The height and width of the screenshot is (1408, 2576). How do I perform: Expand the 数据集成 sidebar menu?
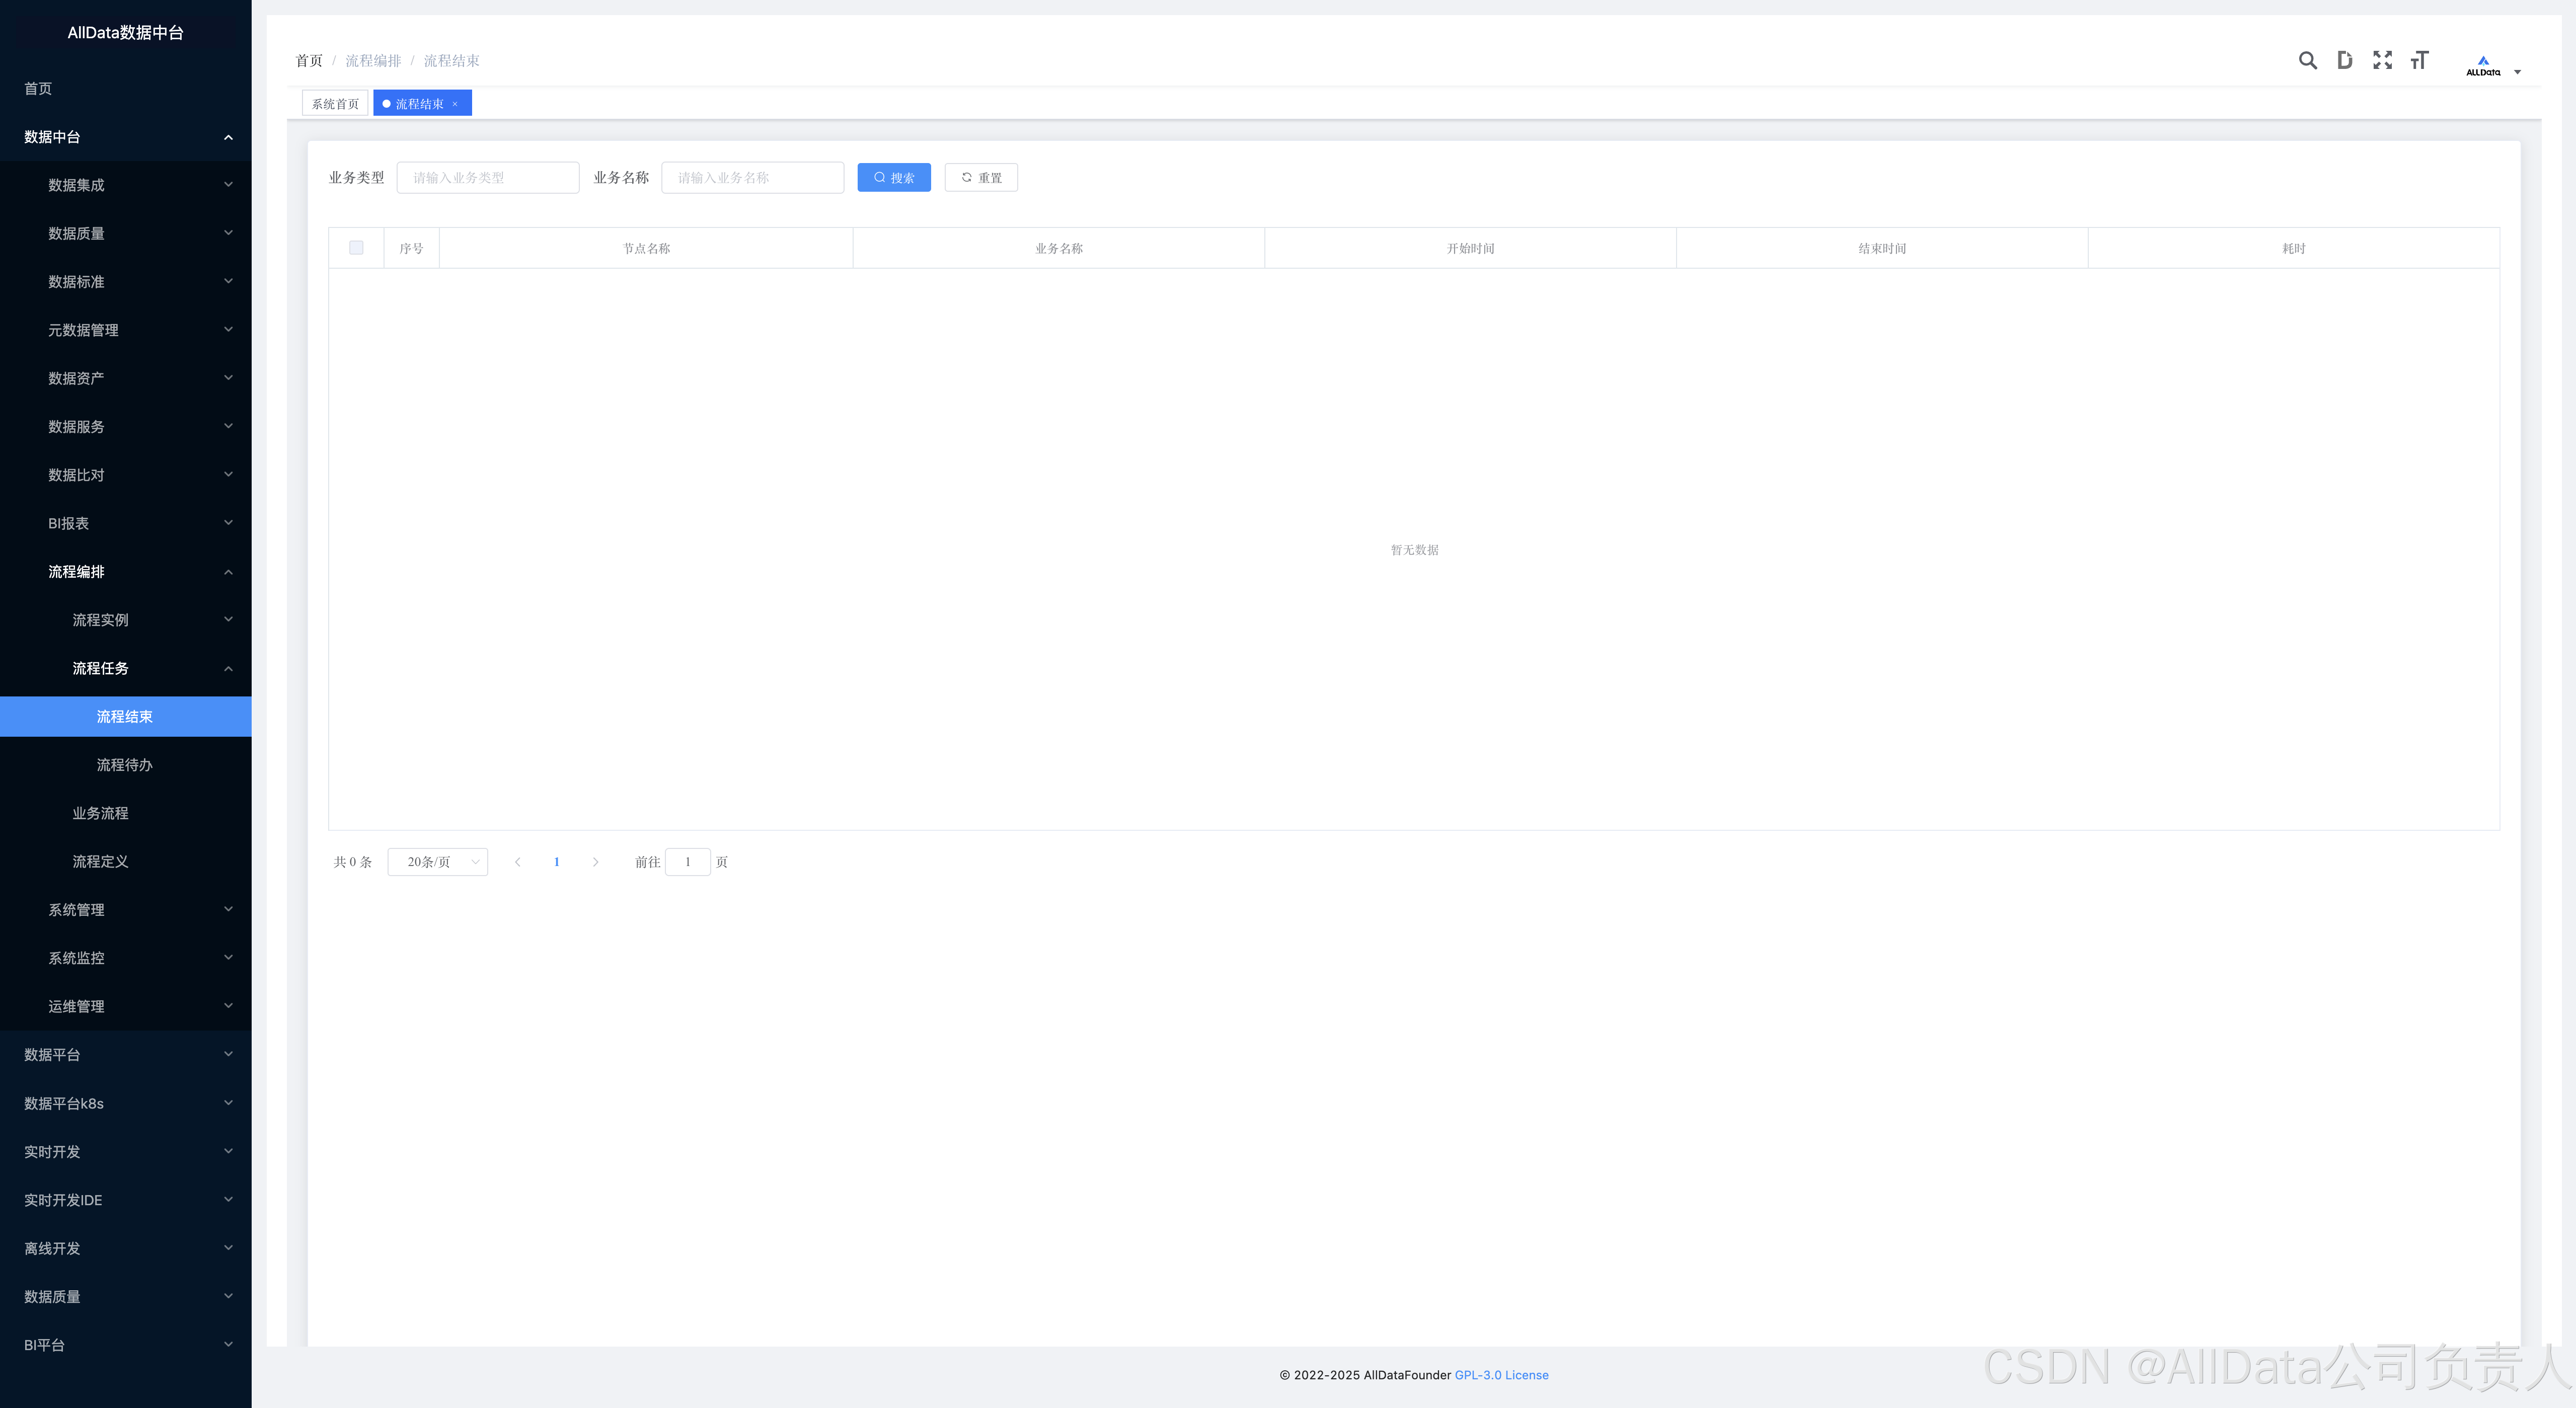[x=125, y=185]
